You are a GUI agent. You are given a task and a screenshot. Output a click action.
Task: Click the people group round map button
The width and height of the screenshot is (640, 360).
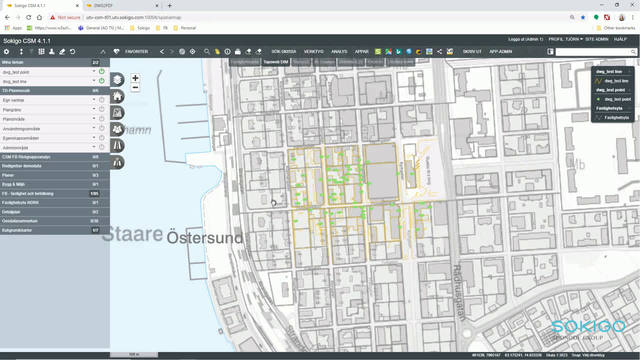[117, 129]
